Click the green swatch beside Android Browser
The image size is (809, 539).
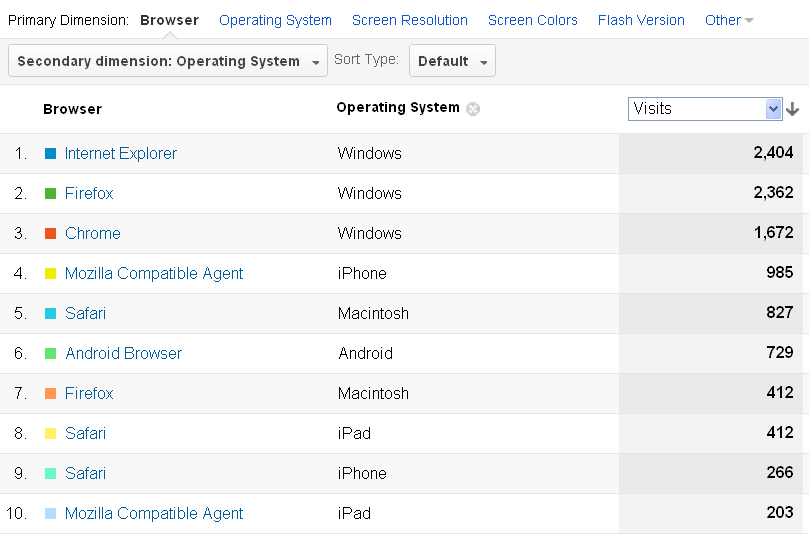(51, 353)
